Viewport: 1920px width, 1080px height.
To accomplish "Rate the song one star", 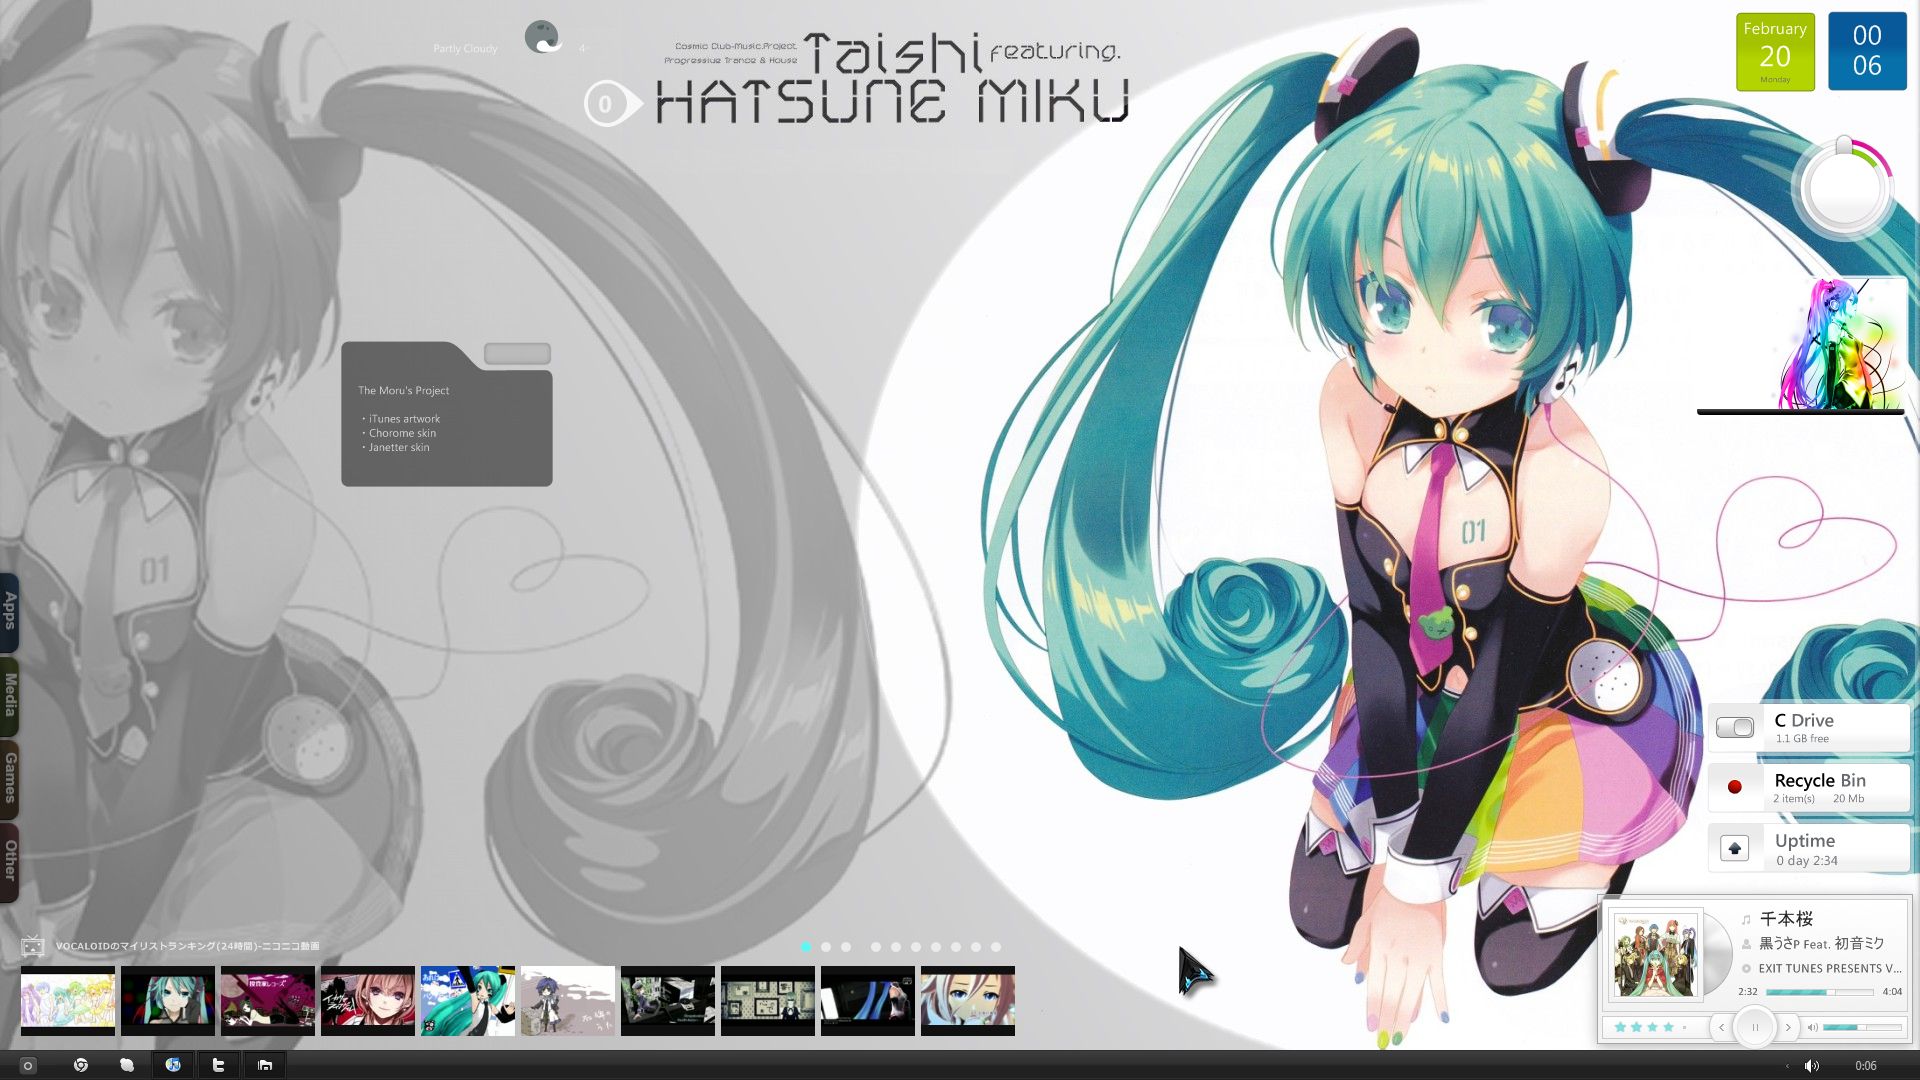I will (1620, 1027).
